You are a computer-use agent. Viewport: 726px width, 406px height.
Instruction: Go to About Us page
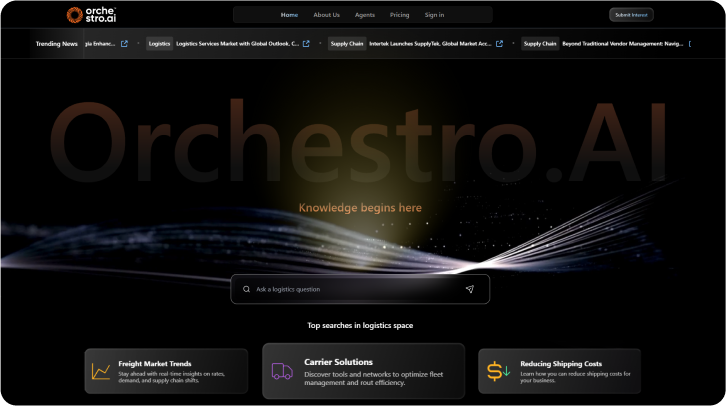pyautogui.click(x=326, y=15)
